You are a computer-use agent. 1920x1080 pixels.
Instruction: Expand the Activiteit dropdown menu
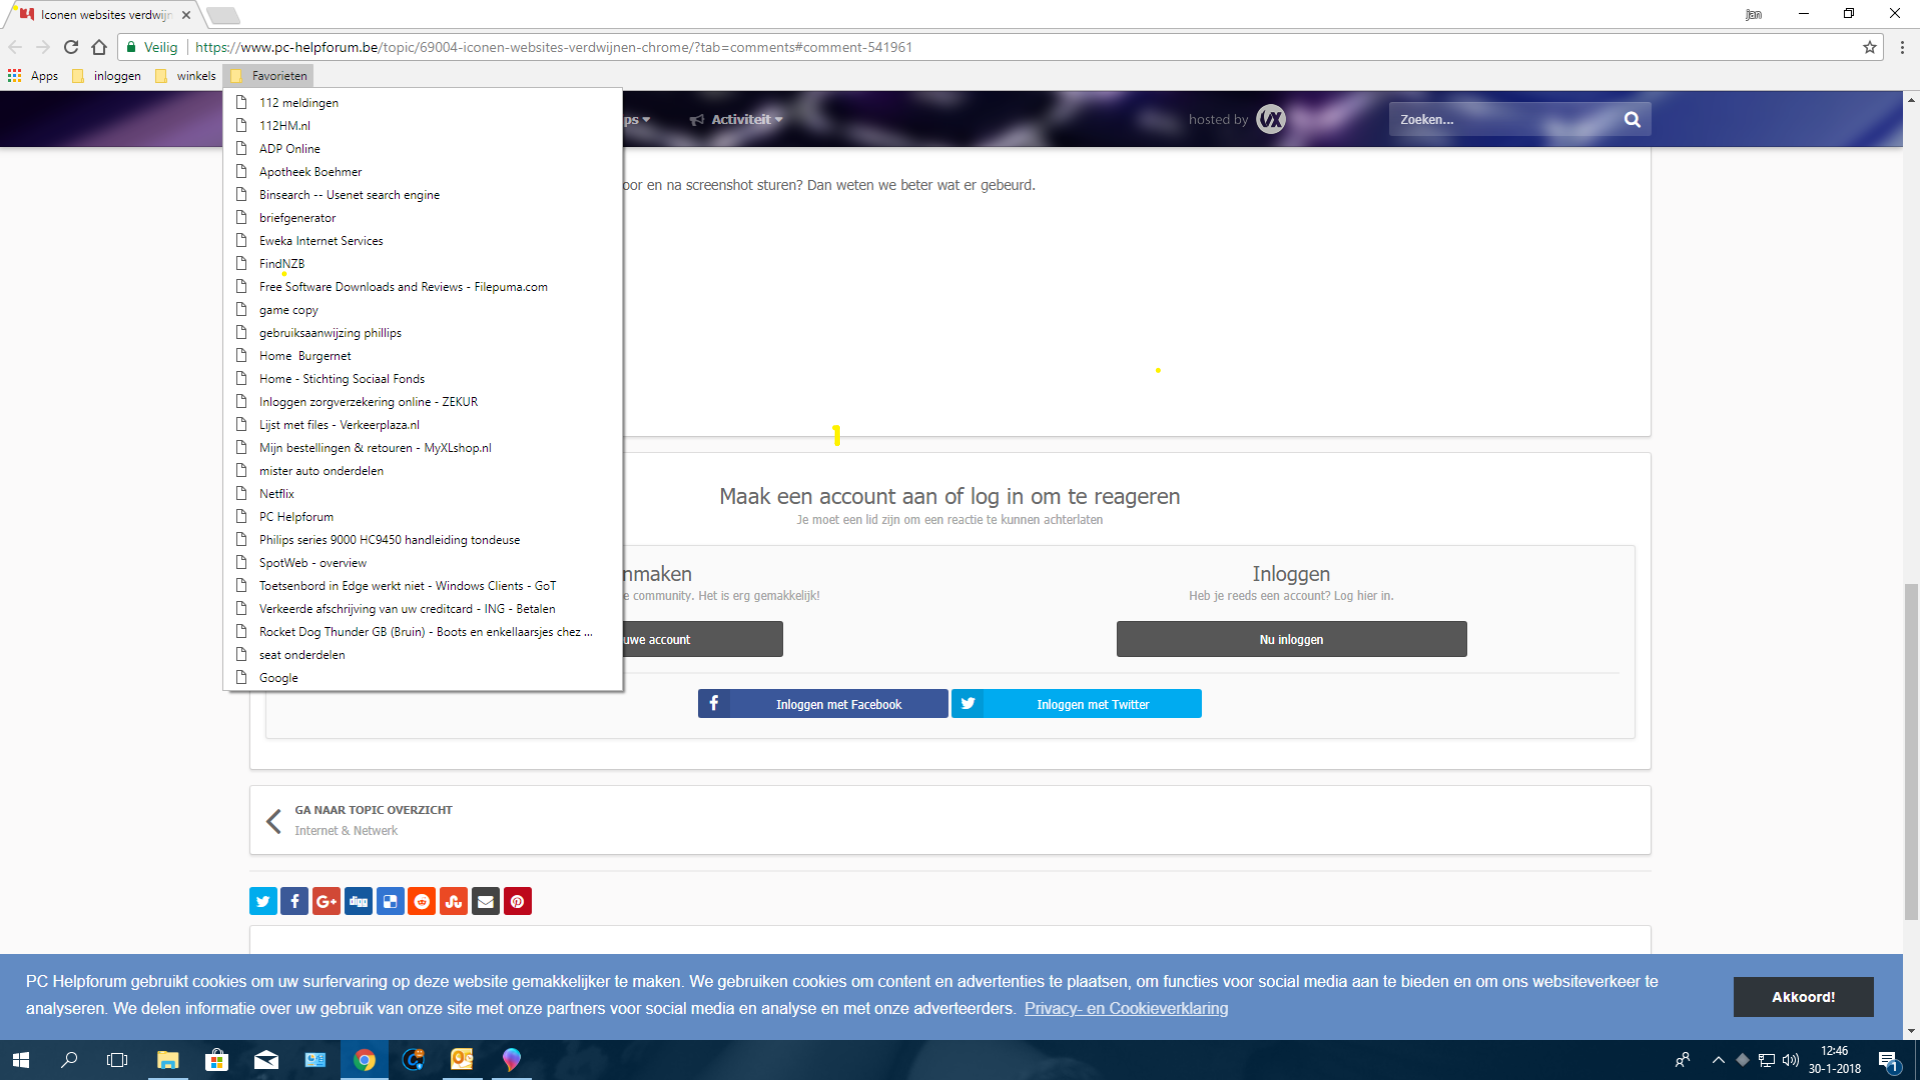pos(737,119)
